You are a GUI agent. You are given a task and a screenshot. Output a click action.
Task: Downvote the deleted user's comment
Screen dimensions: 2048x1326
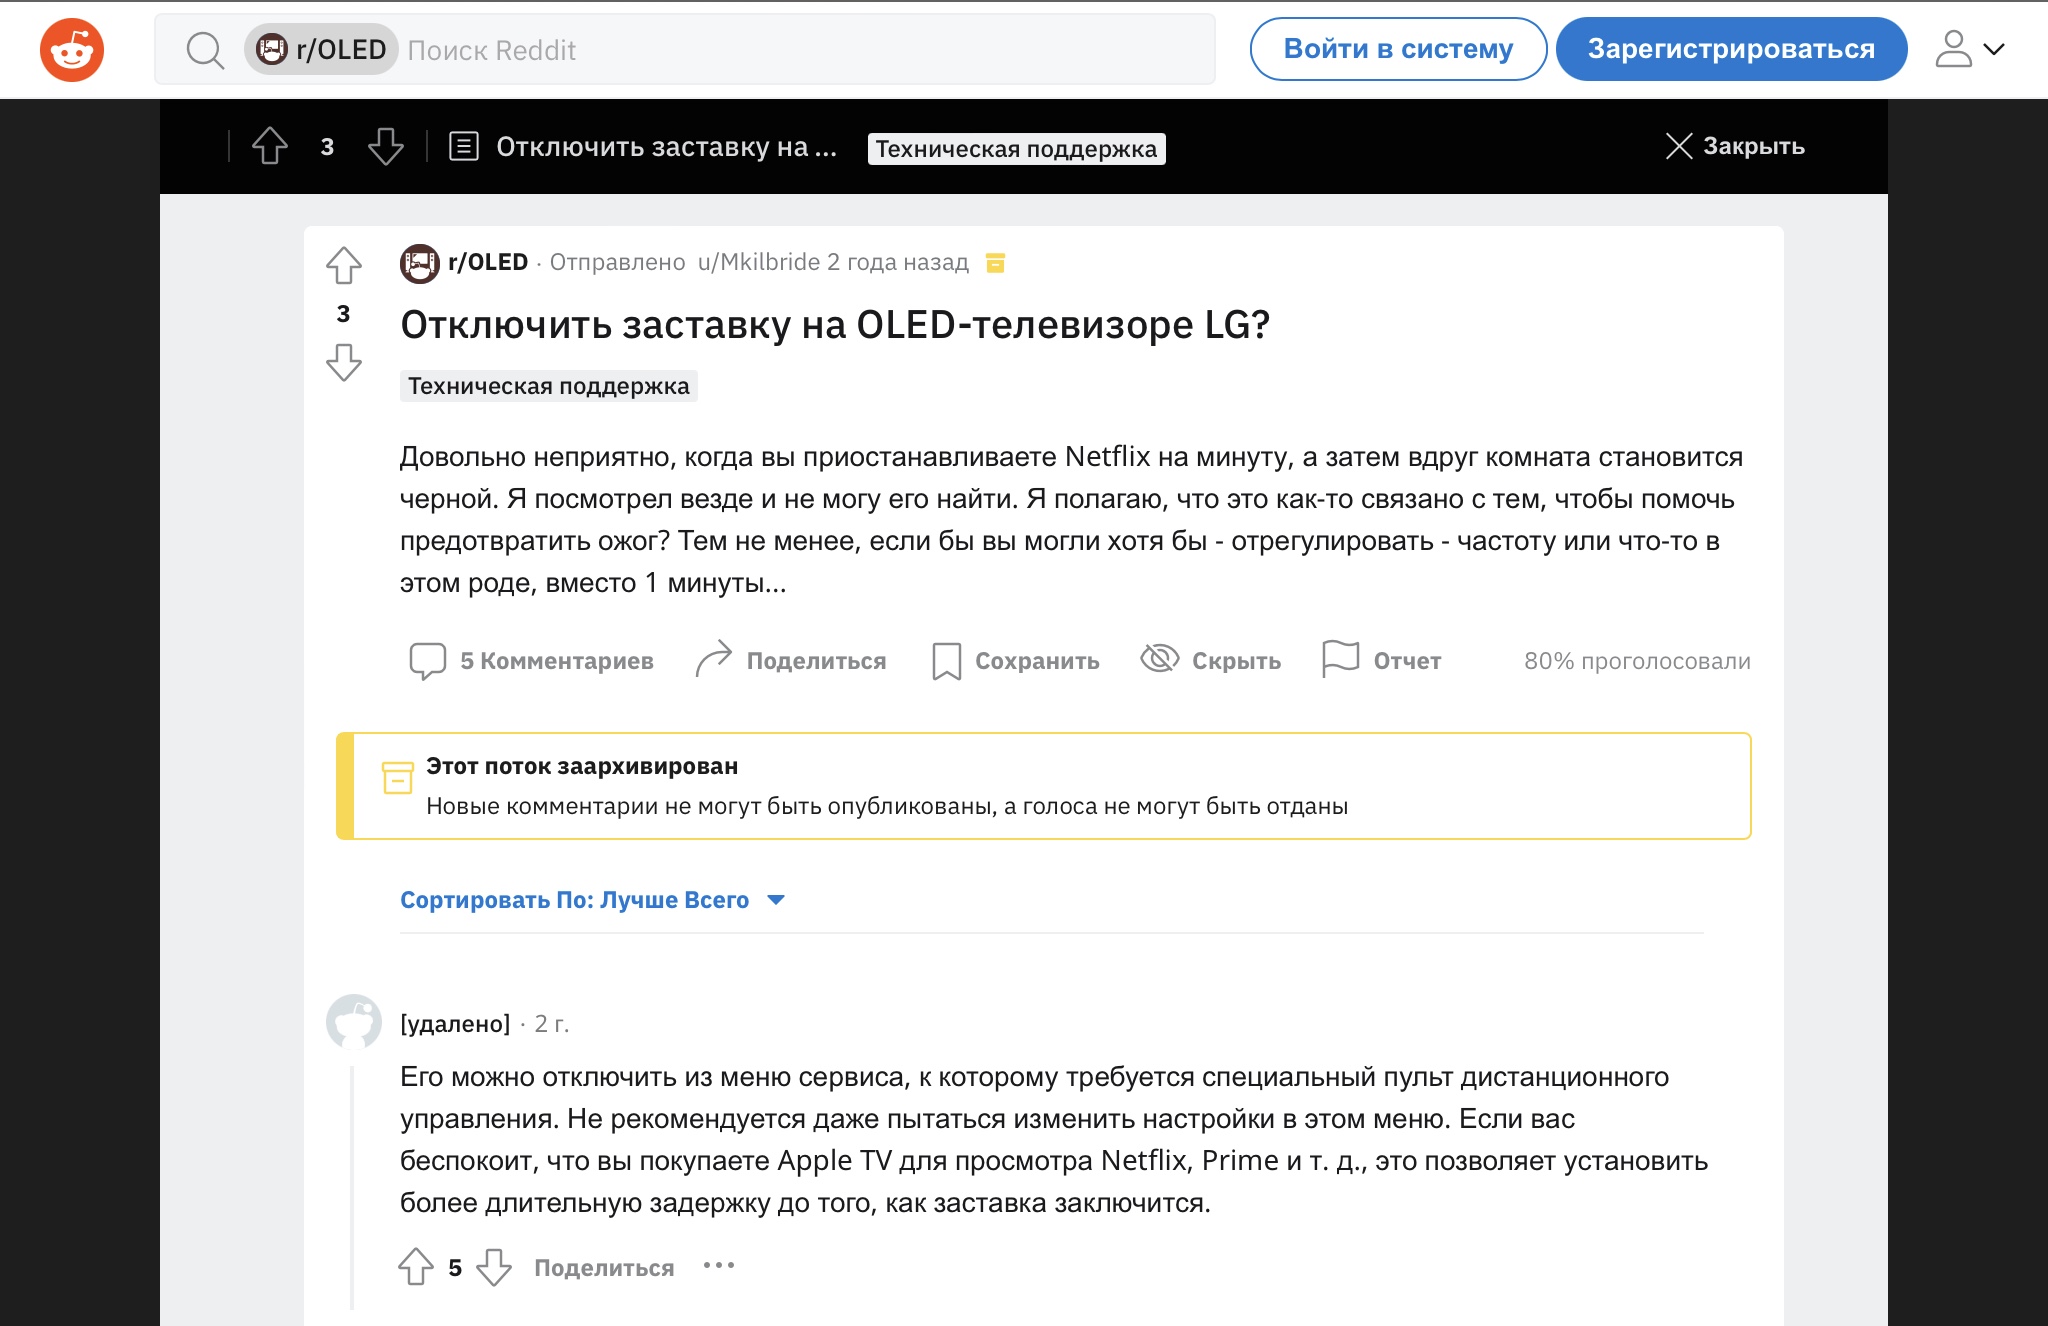click(x=494, y=1267)
